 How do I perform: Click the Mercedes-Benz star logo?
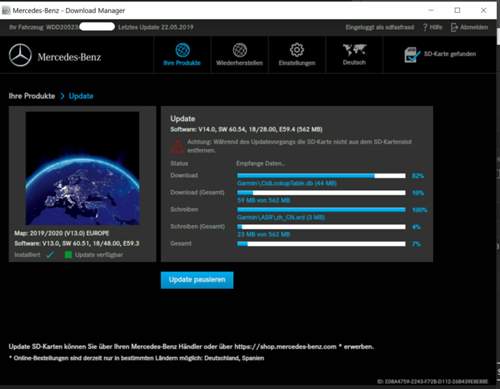(x=20, y=55)
